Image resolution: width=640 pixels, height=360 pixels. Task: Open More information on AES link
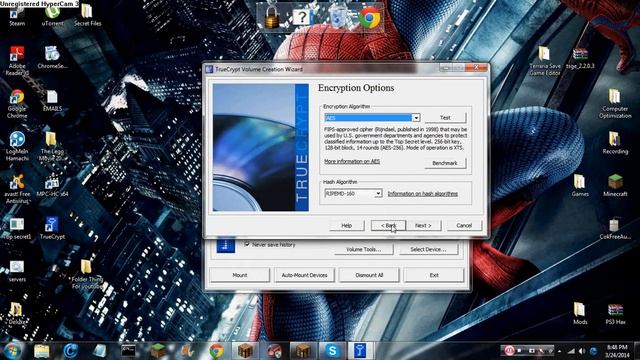click(352, 161)
